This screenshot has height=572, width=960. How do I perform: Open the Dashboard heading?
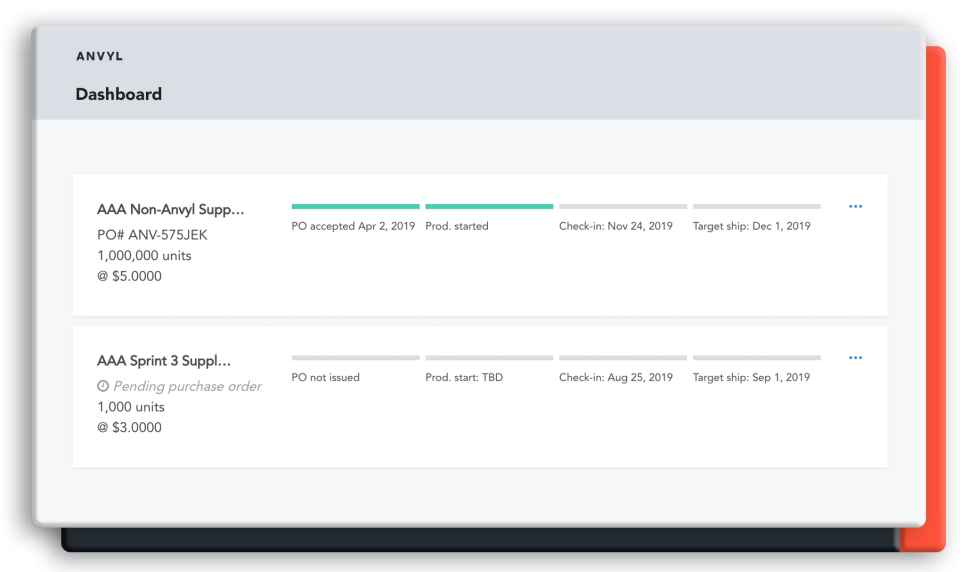pyautogui.click(x=118, y=94)
